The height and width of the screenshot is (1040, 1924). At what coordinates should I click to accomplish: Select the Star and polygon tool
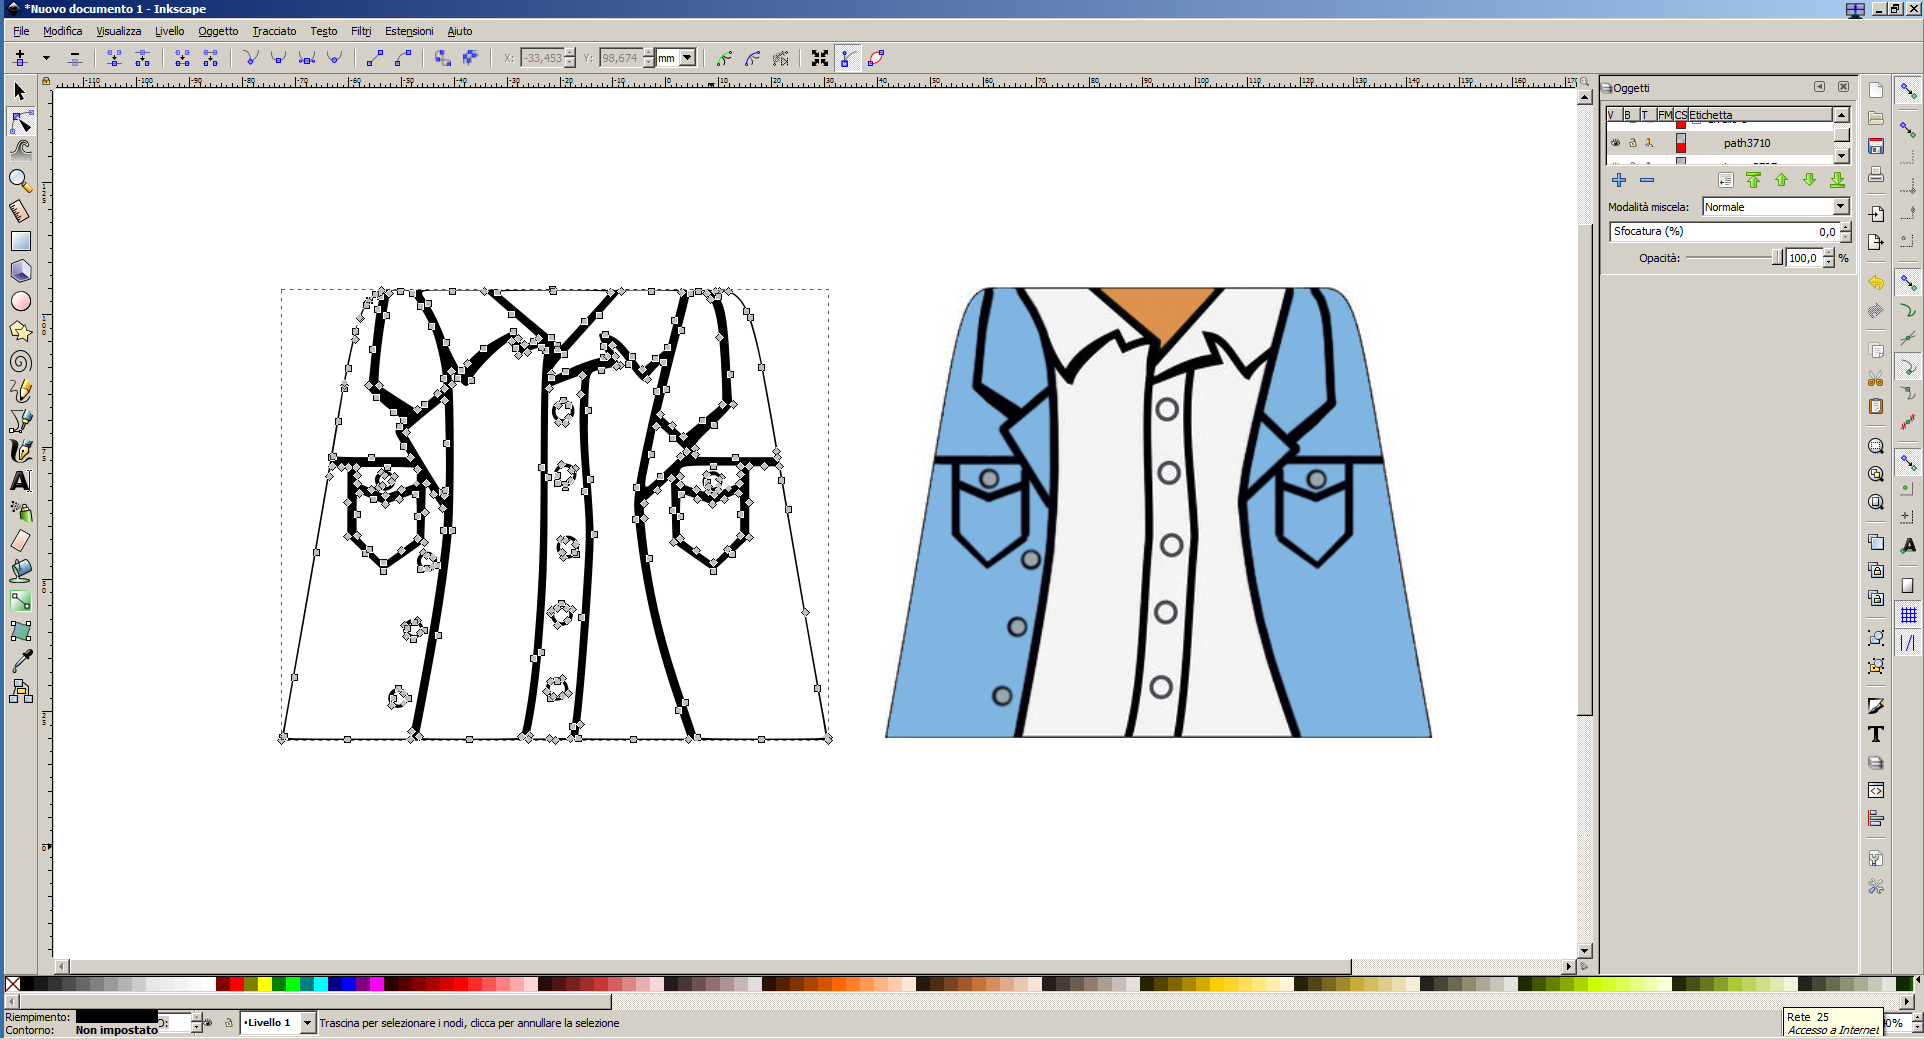pyautogui.click(x=20, y=331)
